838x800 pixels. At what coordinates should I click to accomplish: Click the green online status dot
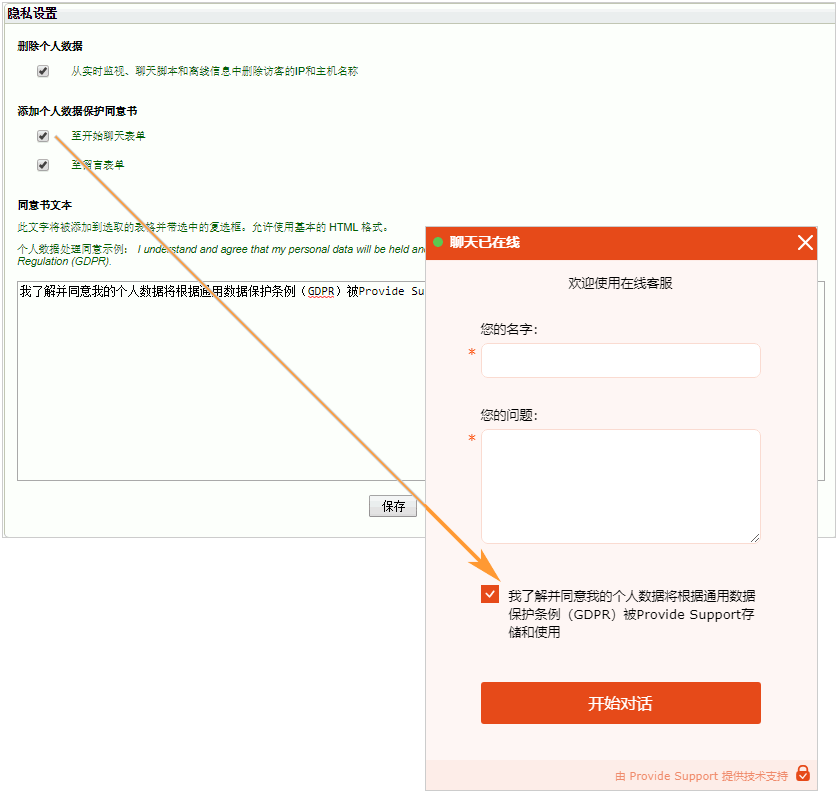tap(438, 242)
